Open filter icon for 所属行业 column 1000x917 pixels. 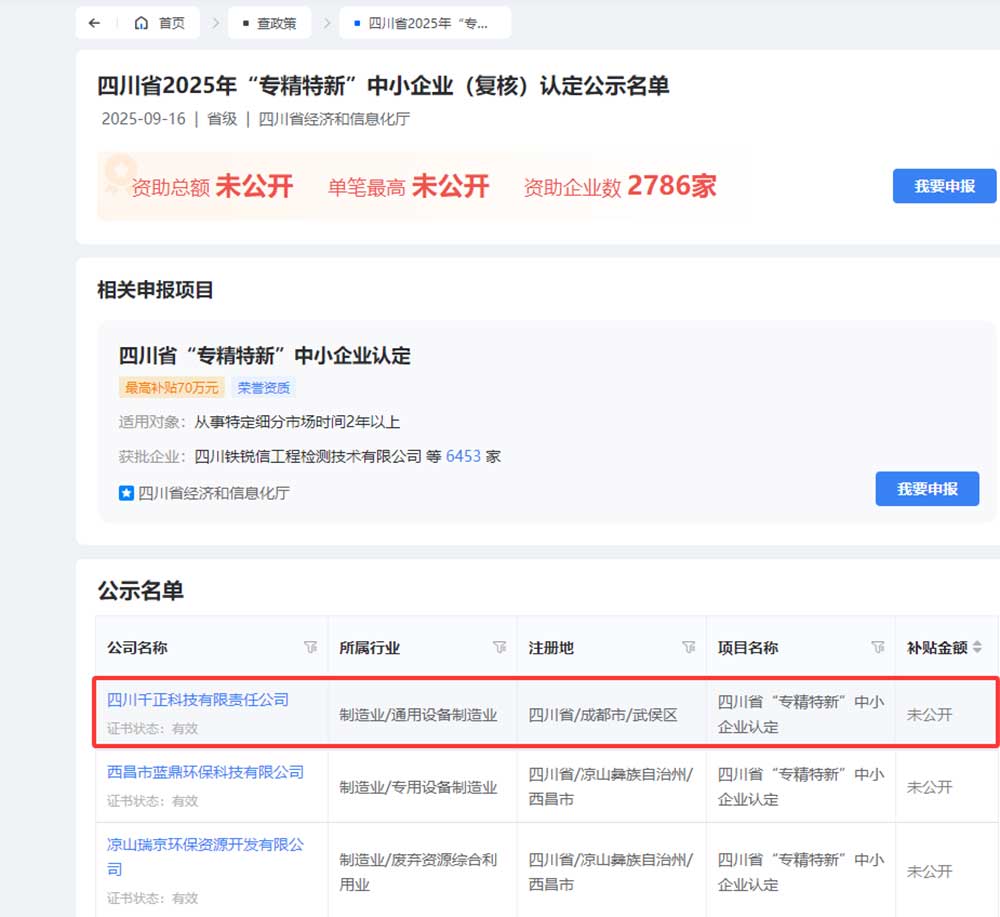point(500,647)
